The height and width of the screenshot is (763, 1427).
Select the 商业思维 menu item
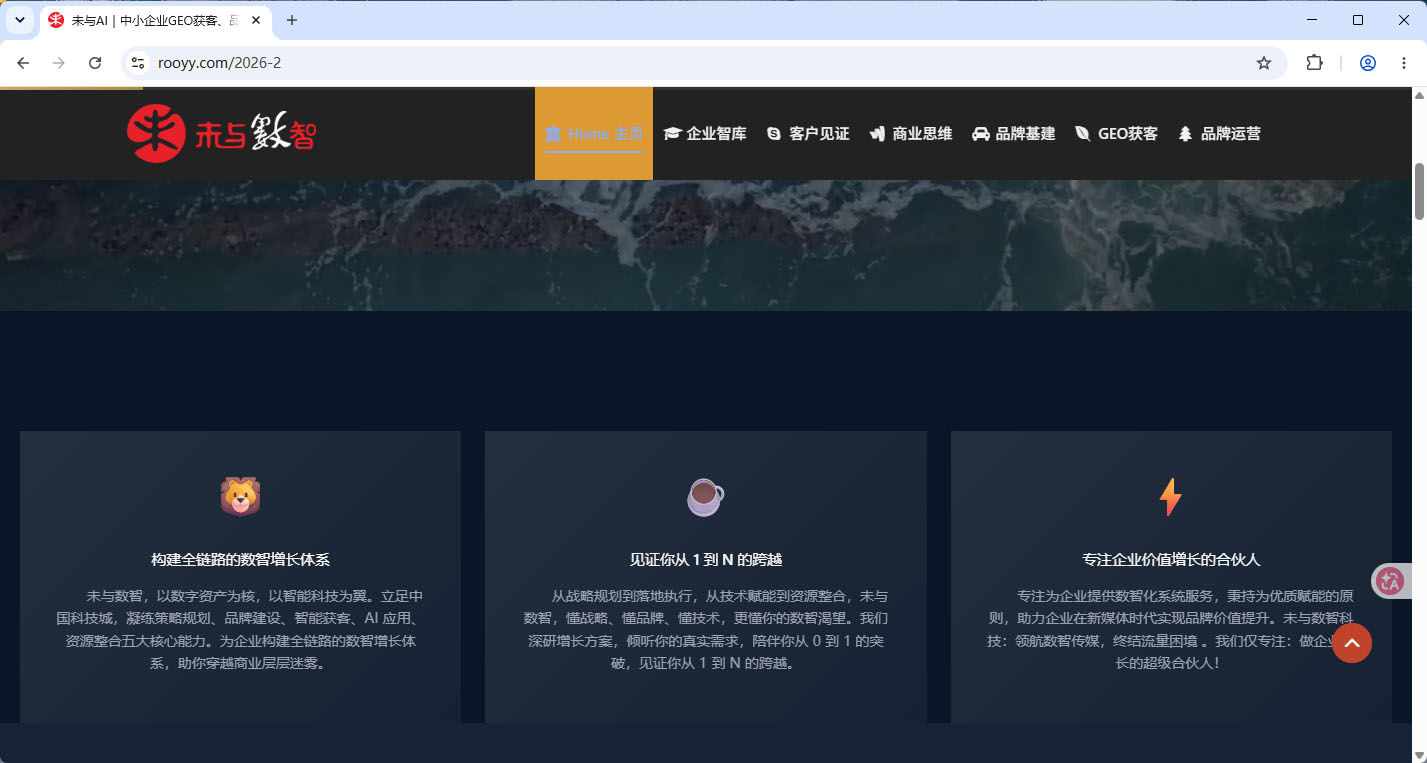911,134
